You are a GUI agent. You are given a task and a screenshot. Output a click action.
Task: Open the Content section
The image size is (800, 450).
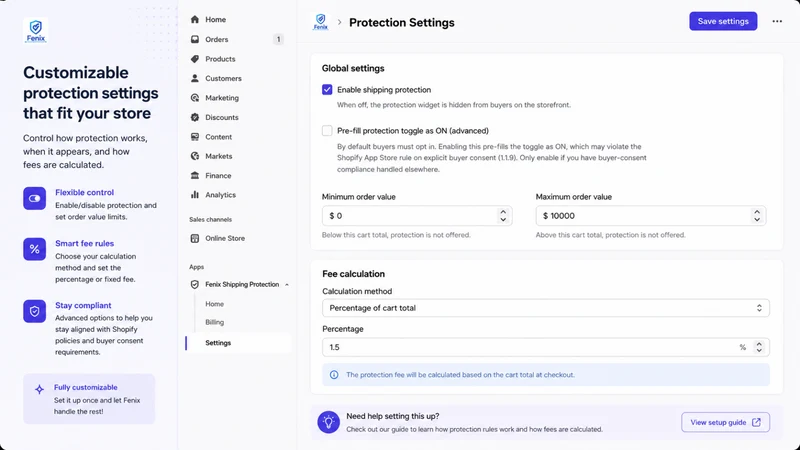tap(218, 137)
